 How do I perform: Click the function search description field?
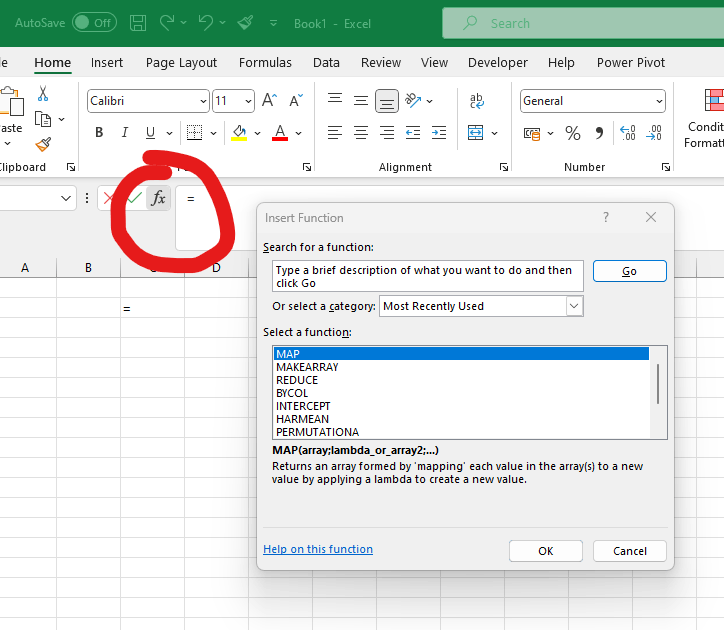point(428,276)
